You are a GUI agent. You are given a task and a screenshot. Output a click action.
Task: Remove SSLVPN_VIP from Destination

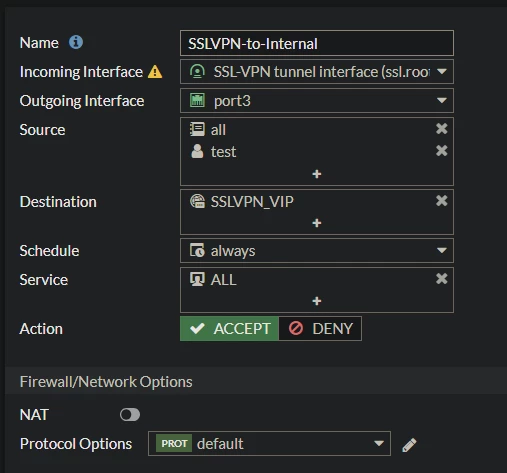442,201
